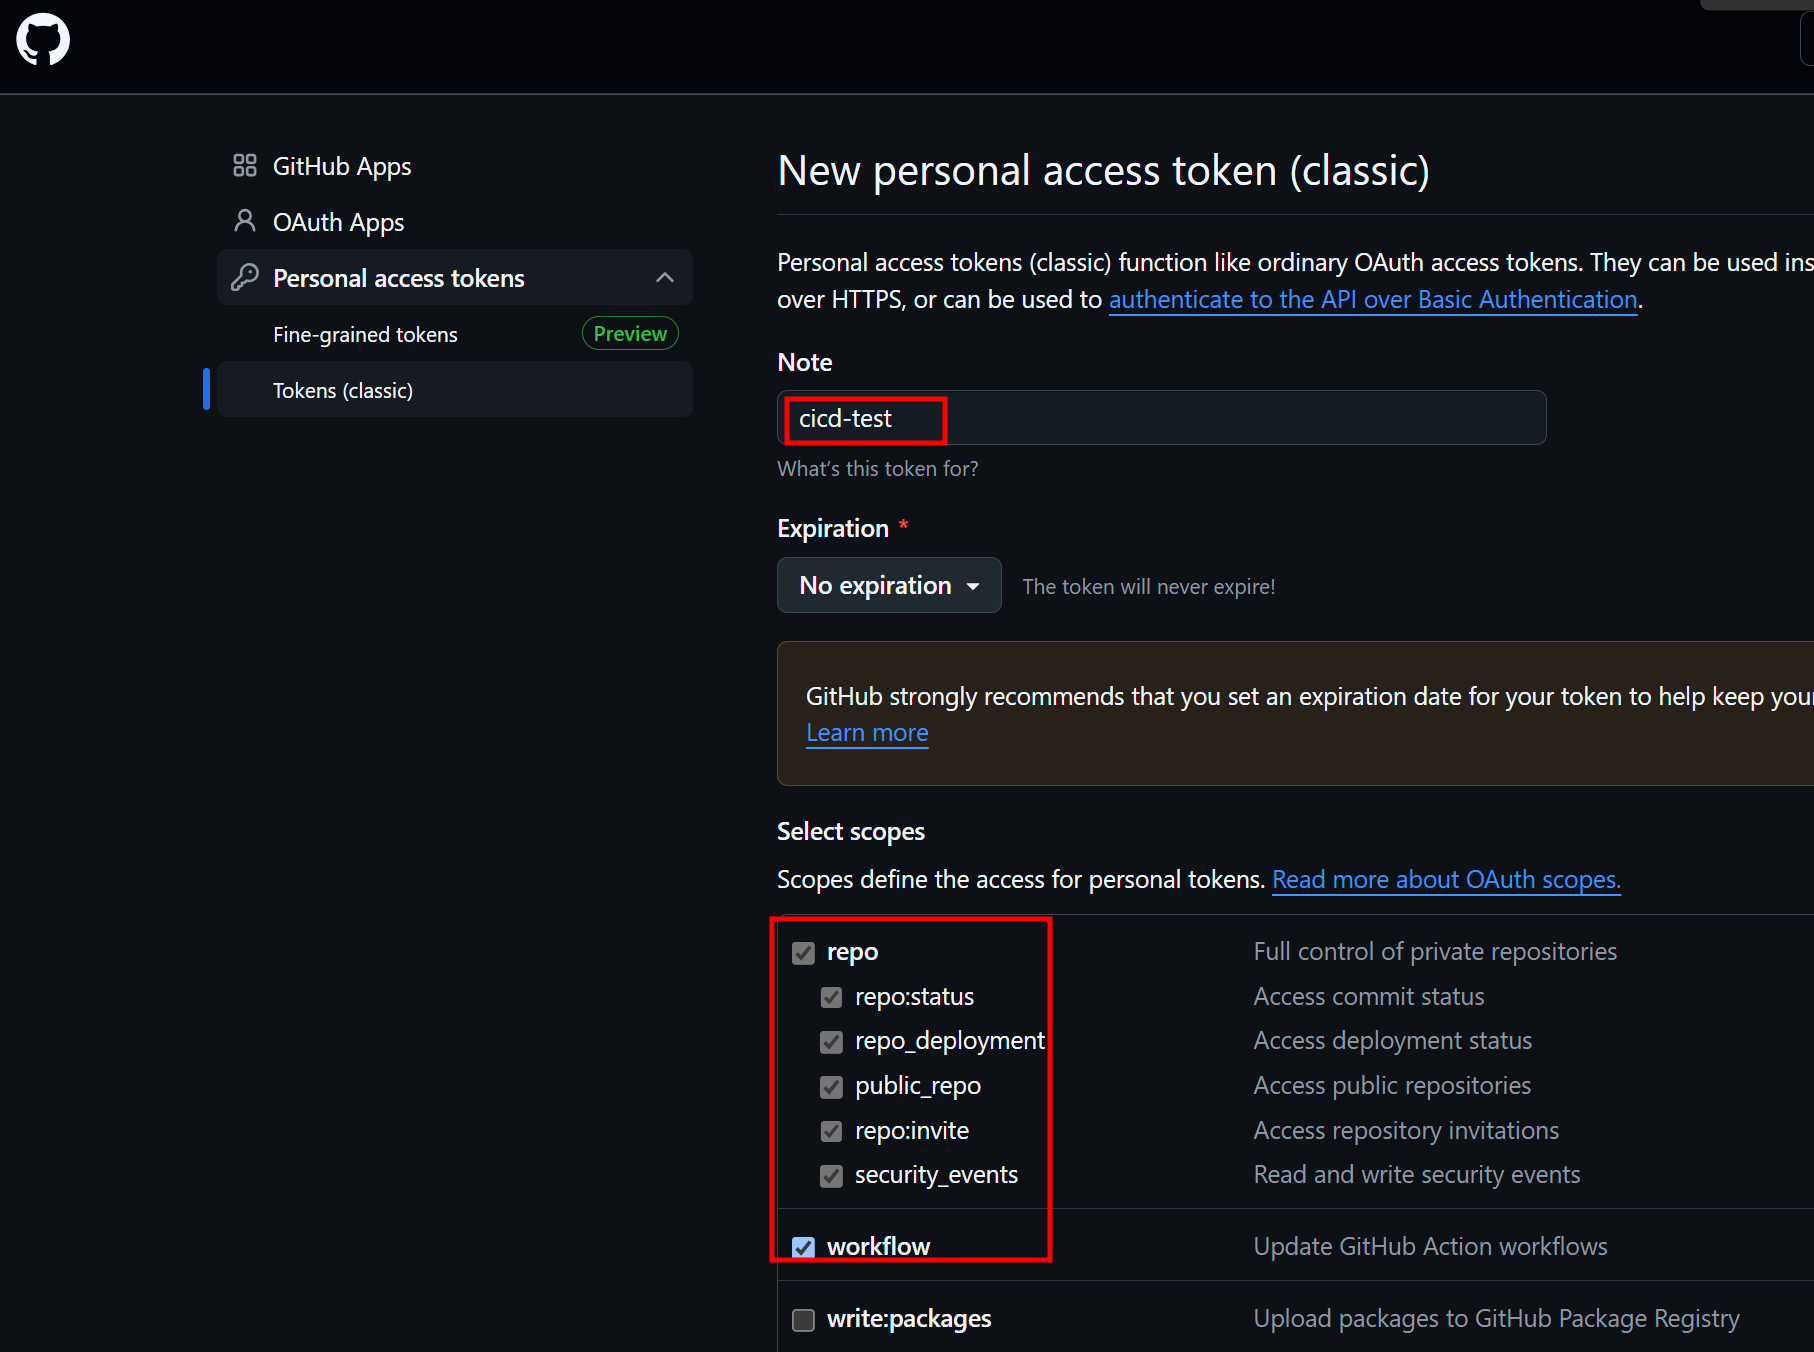Click the 'Read and write security events' description

(1417, 1174)
